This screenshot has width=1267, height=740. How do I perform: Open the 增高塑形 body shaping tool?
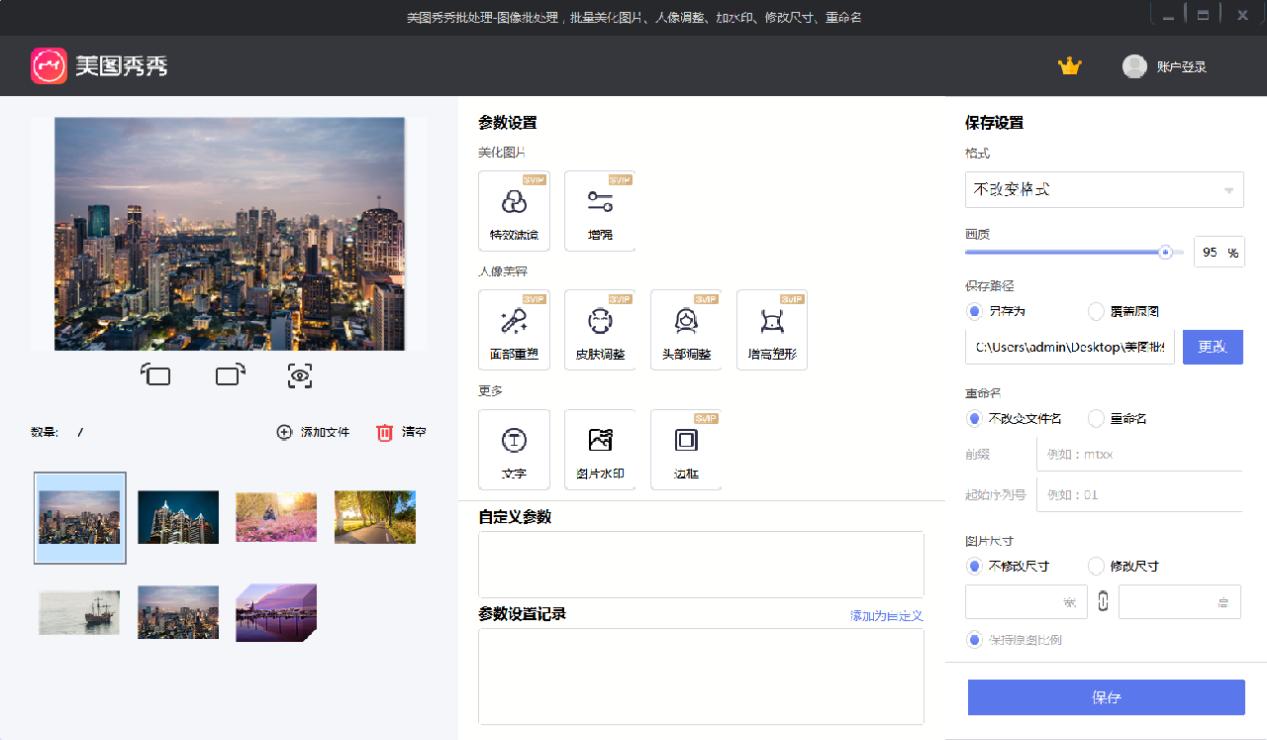(770, 329)
